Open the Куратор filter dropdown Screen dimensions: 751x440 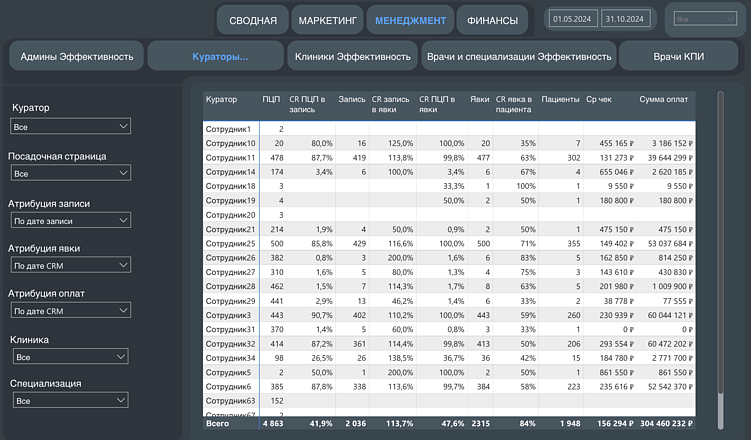click(69, 126)
